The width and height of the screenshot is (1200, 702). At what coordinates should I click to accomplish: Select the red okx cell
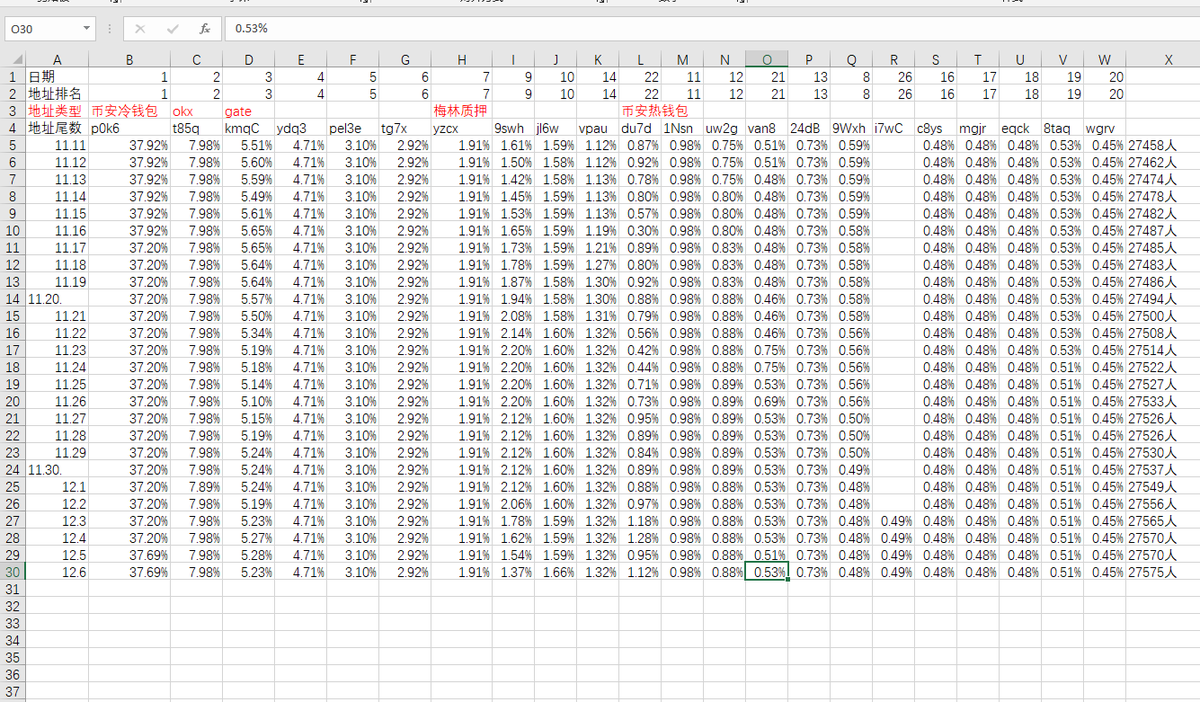[x=196, y=110]
